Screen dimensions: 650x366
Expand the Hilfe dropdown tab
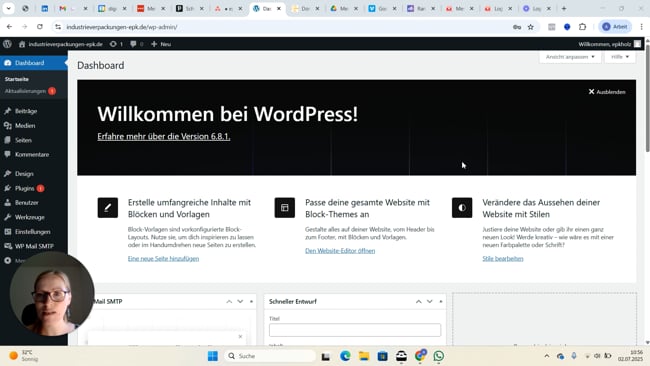click(x=620, y=57)
